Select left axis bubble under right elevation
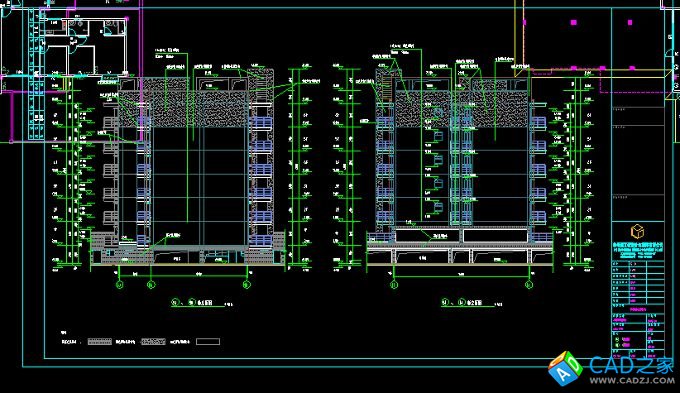Image resolution: width=680 pixels, height=393 pixels. point(394,285)
